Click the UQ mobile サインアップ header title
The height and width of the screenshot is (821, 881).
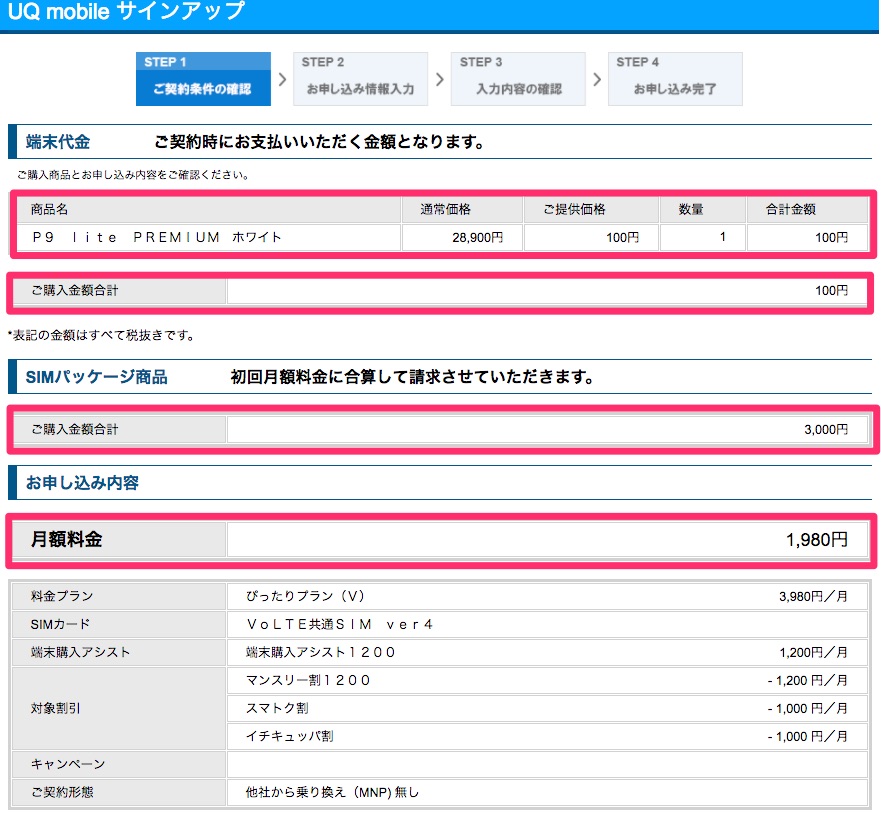[x=126, y=12]
